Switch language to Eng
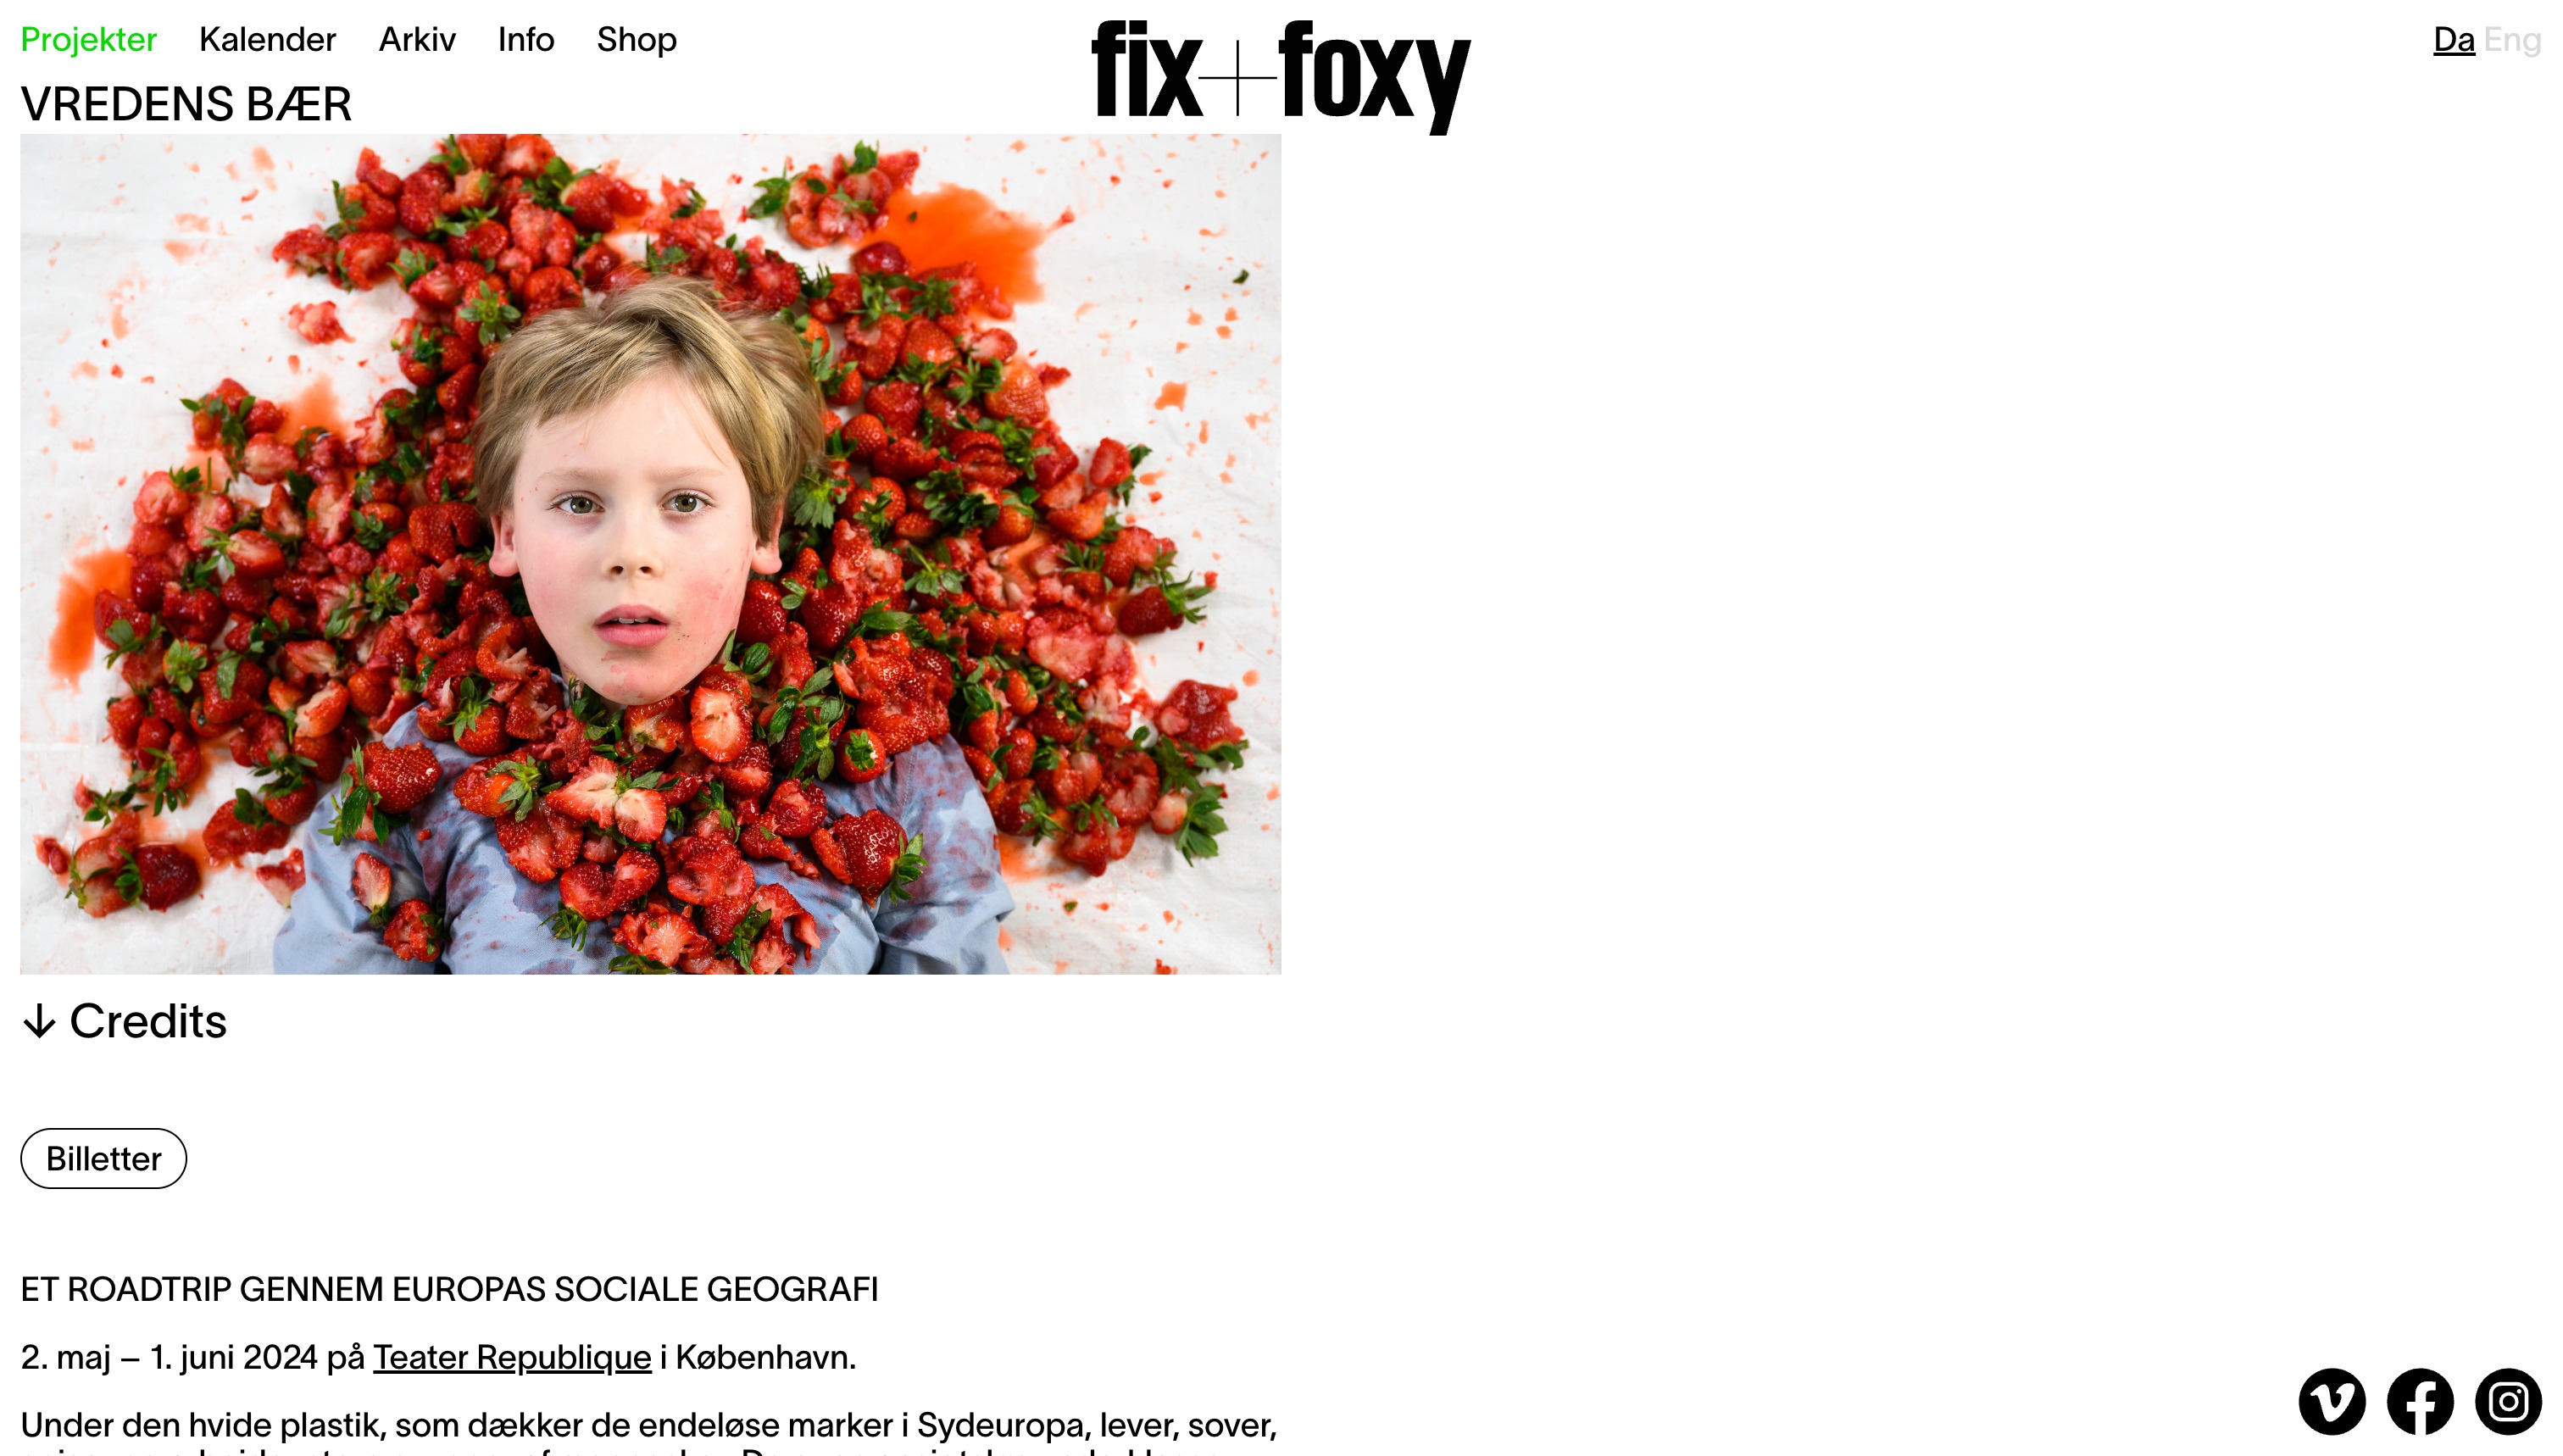The height and width of the screenshot is (1456, 2563). click(x=2511, y=40)
